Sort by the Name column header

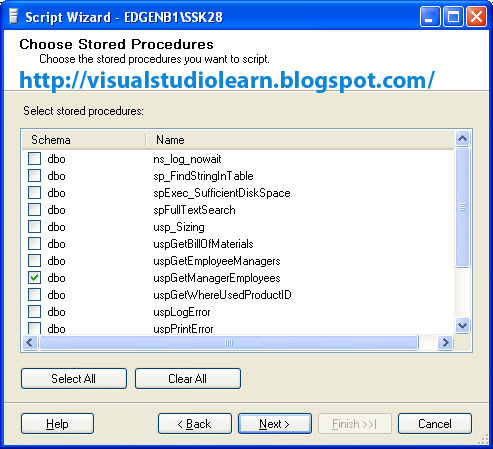click(300, 140)
